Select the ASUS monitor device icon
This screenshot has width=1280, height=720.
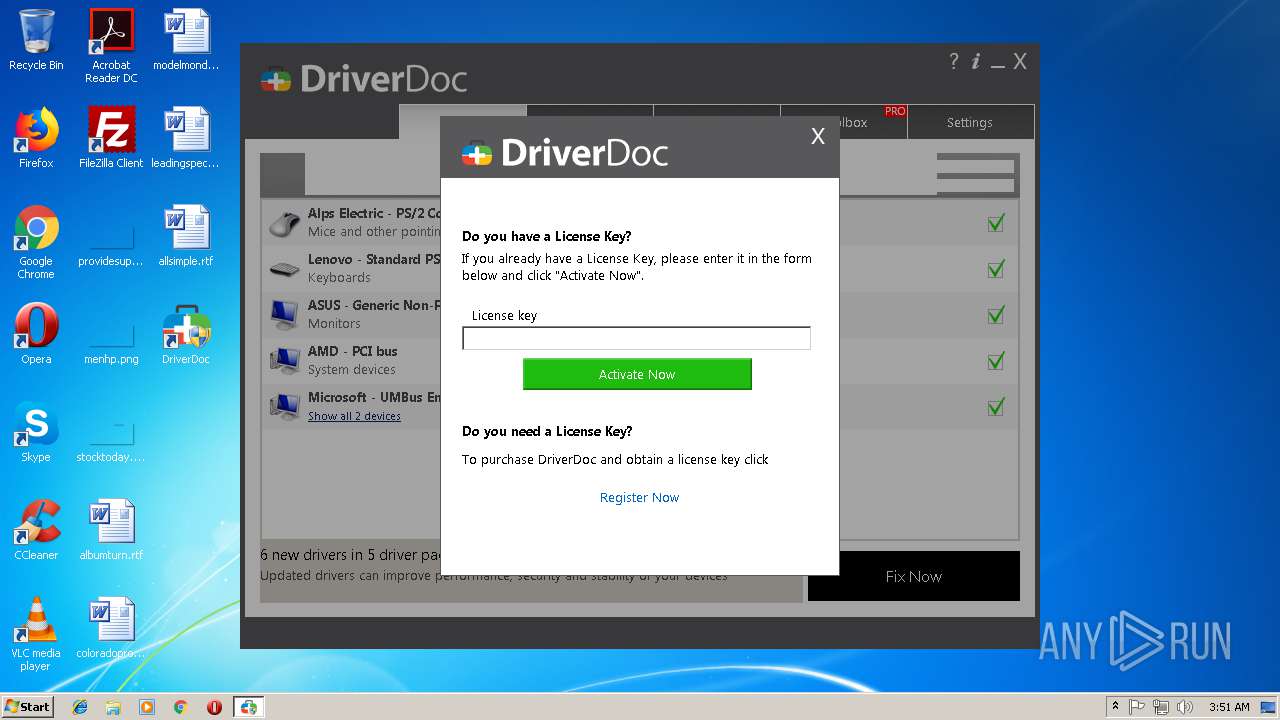(285, 315)
